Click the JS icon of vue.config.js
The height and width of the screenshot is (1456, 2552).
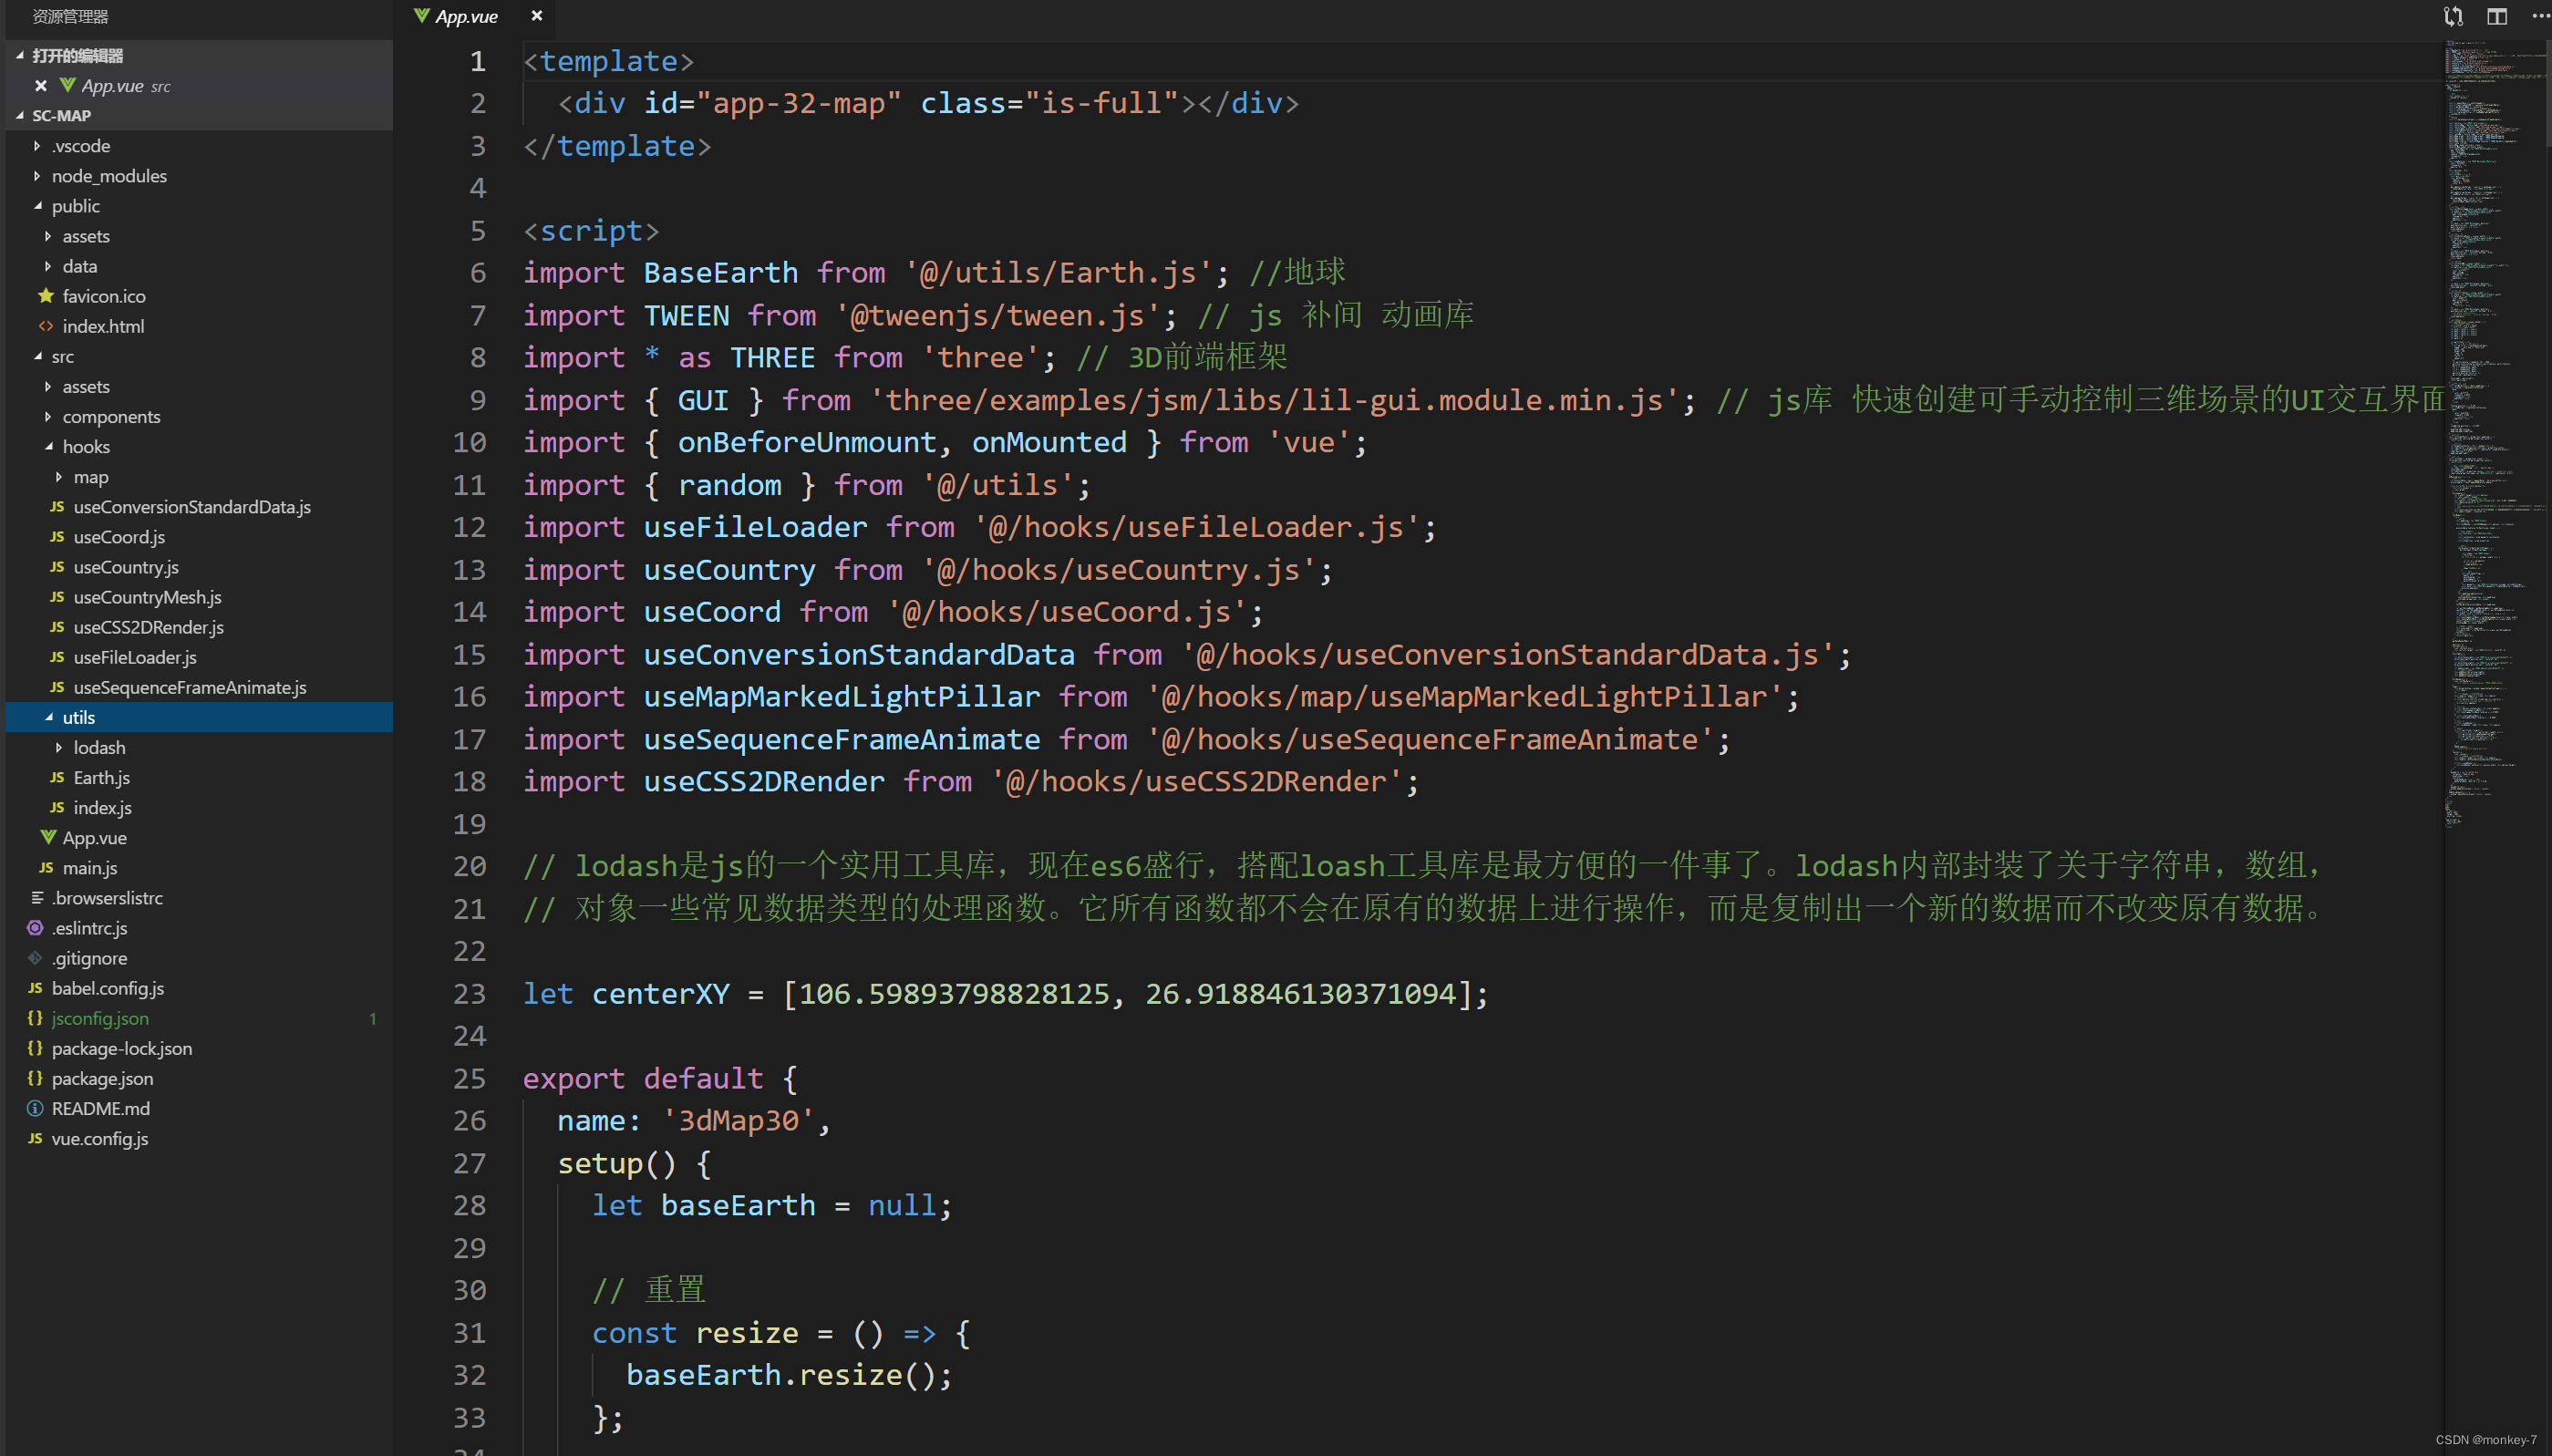pos(35,1138)
